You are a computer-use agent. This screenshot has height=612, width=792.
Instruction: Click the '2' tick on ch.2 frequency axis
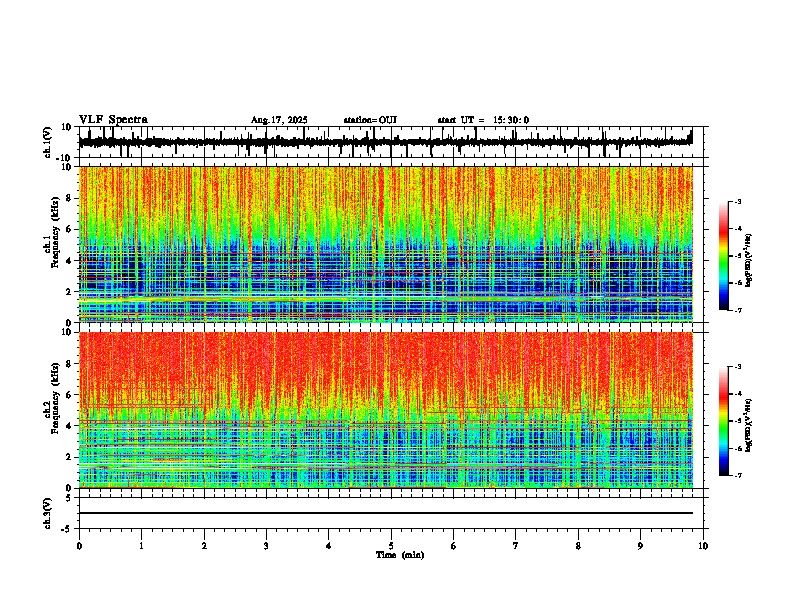(70, 457)
